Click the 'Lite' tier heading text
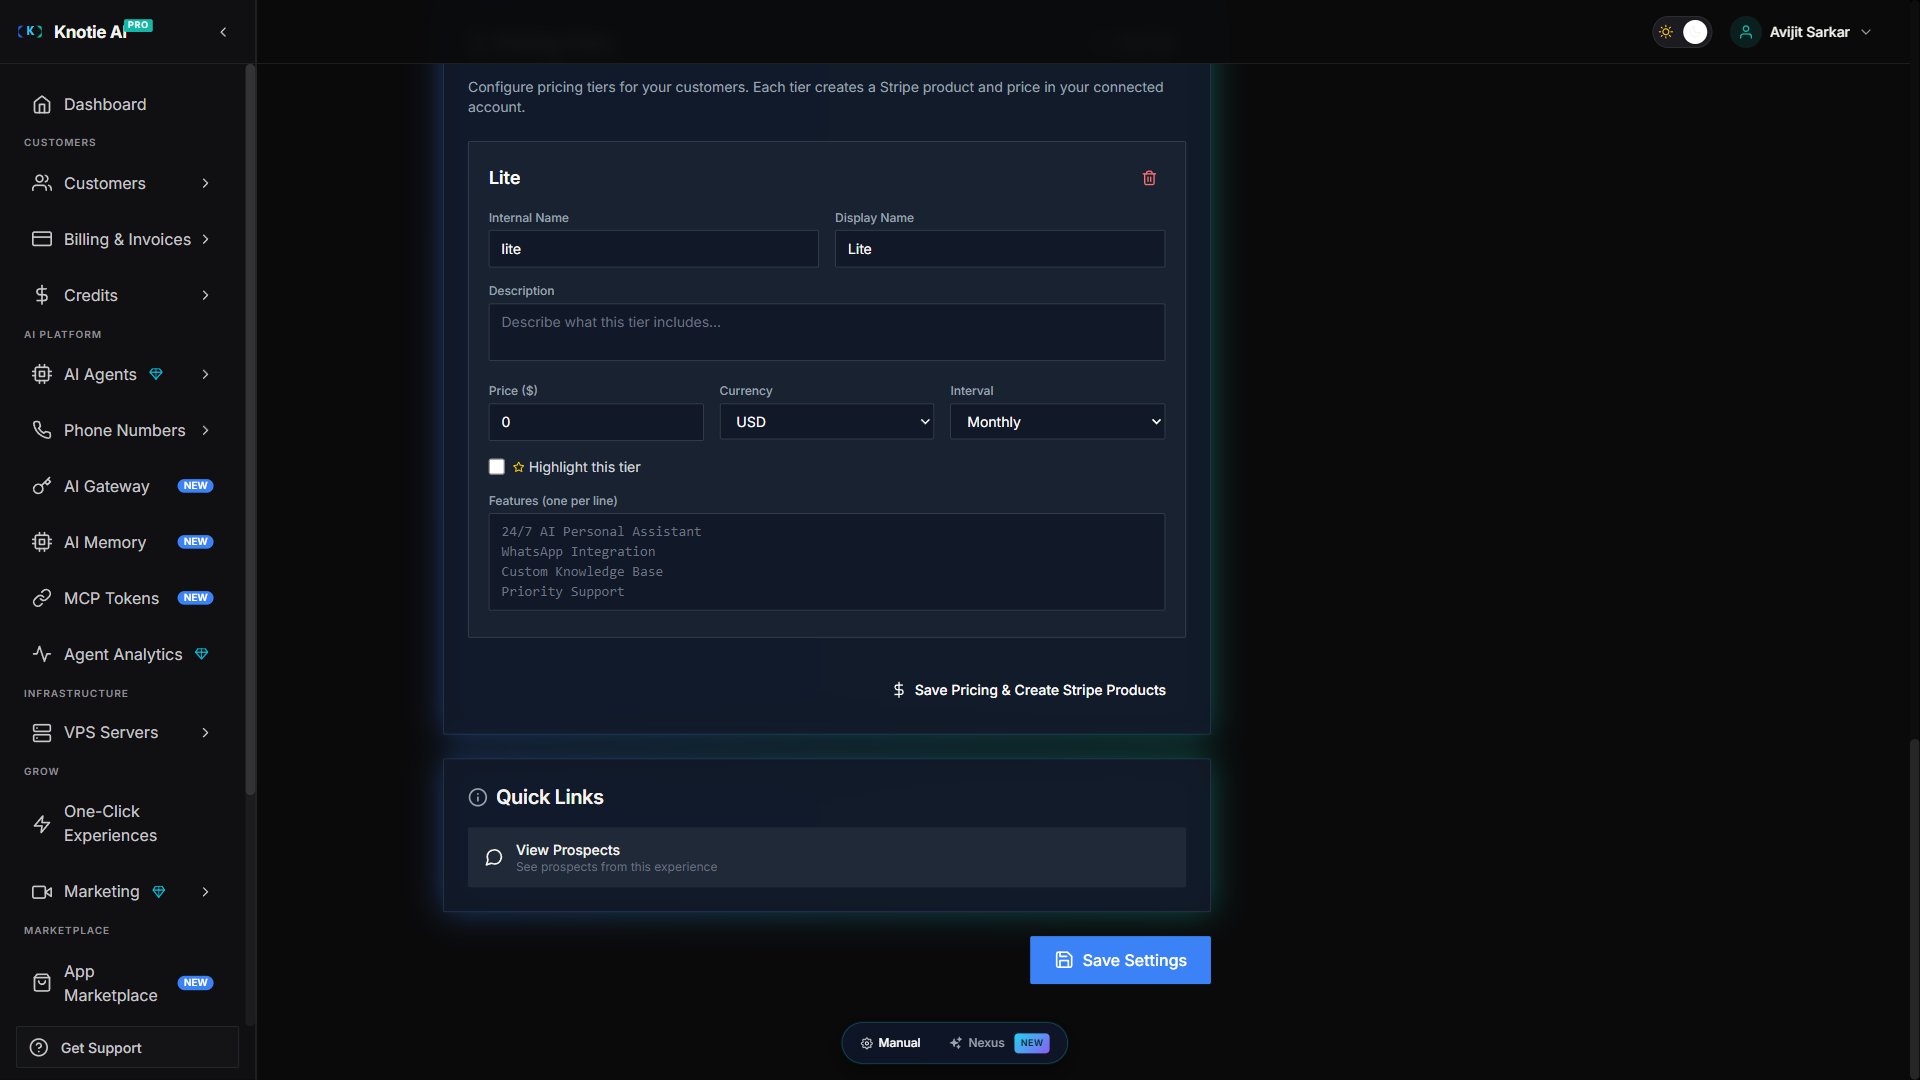Viewport: 1920px width, 1080px height. coord(504,178)
